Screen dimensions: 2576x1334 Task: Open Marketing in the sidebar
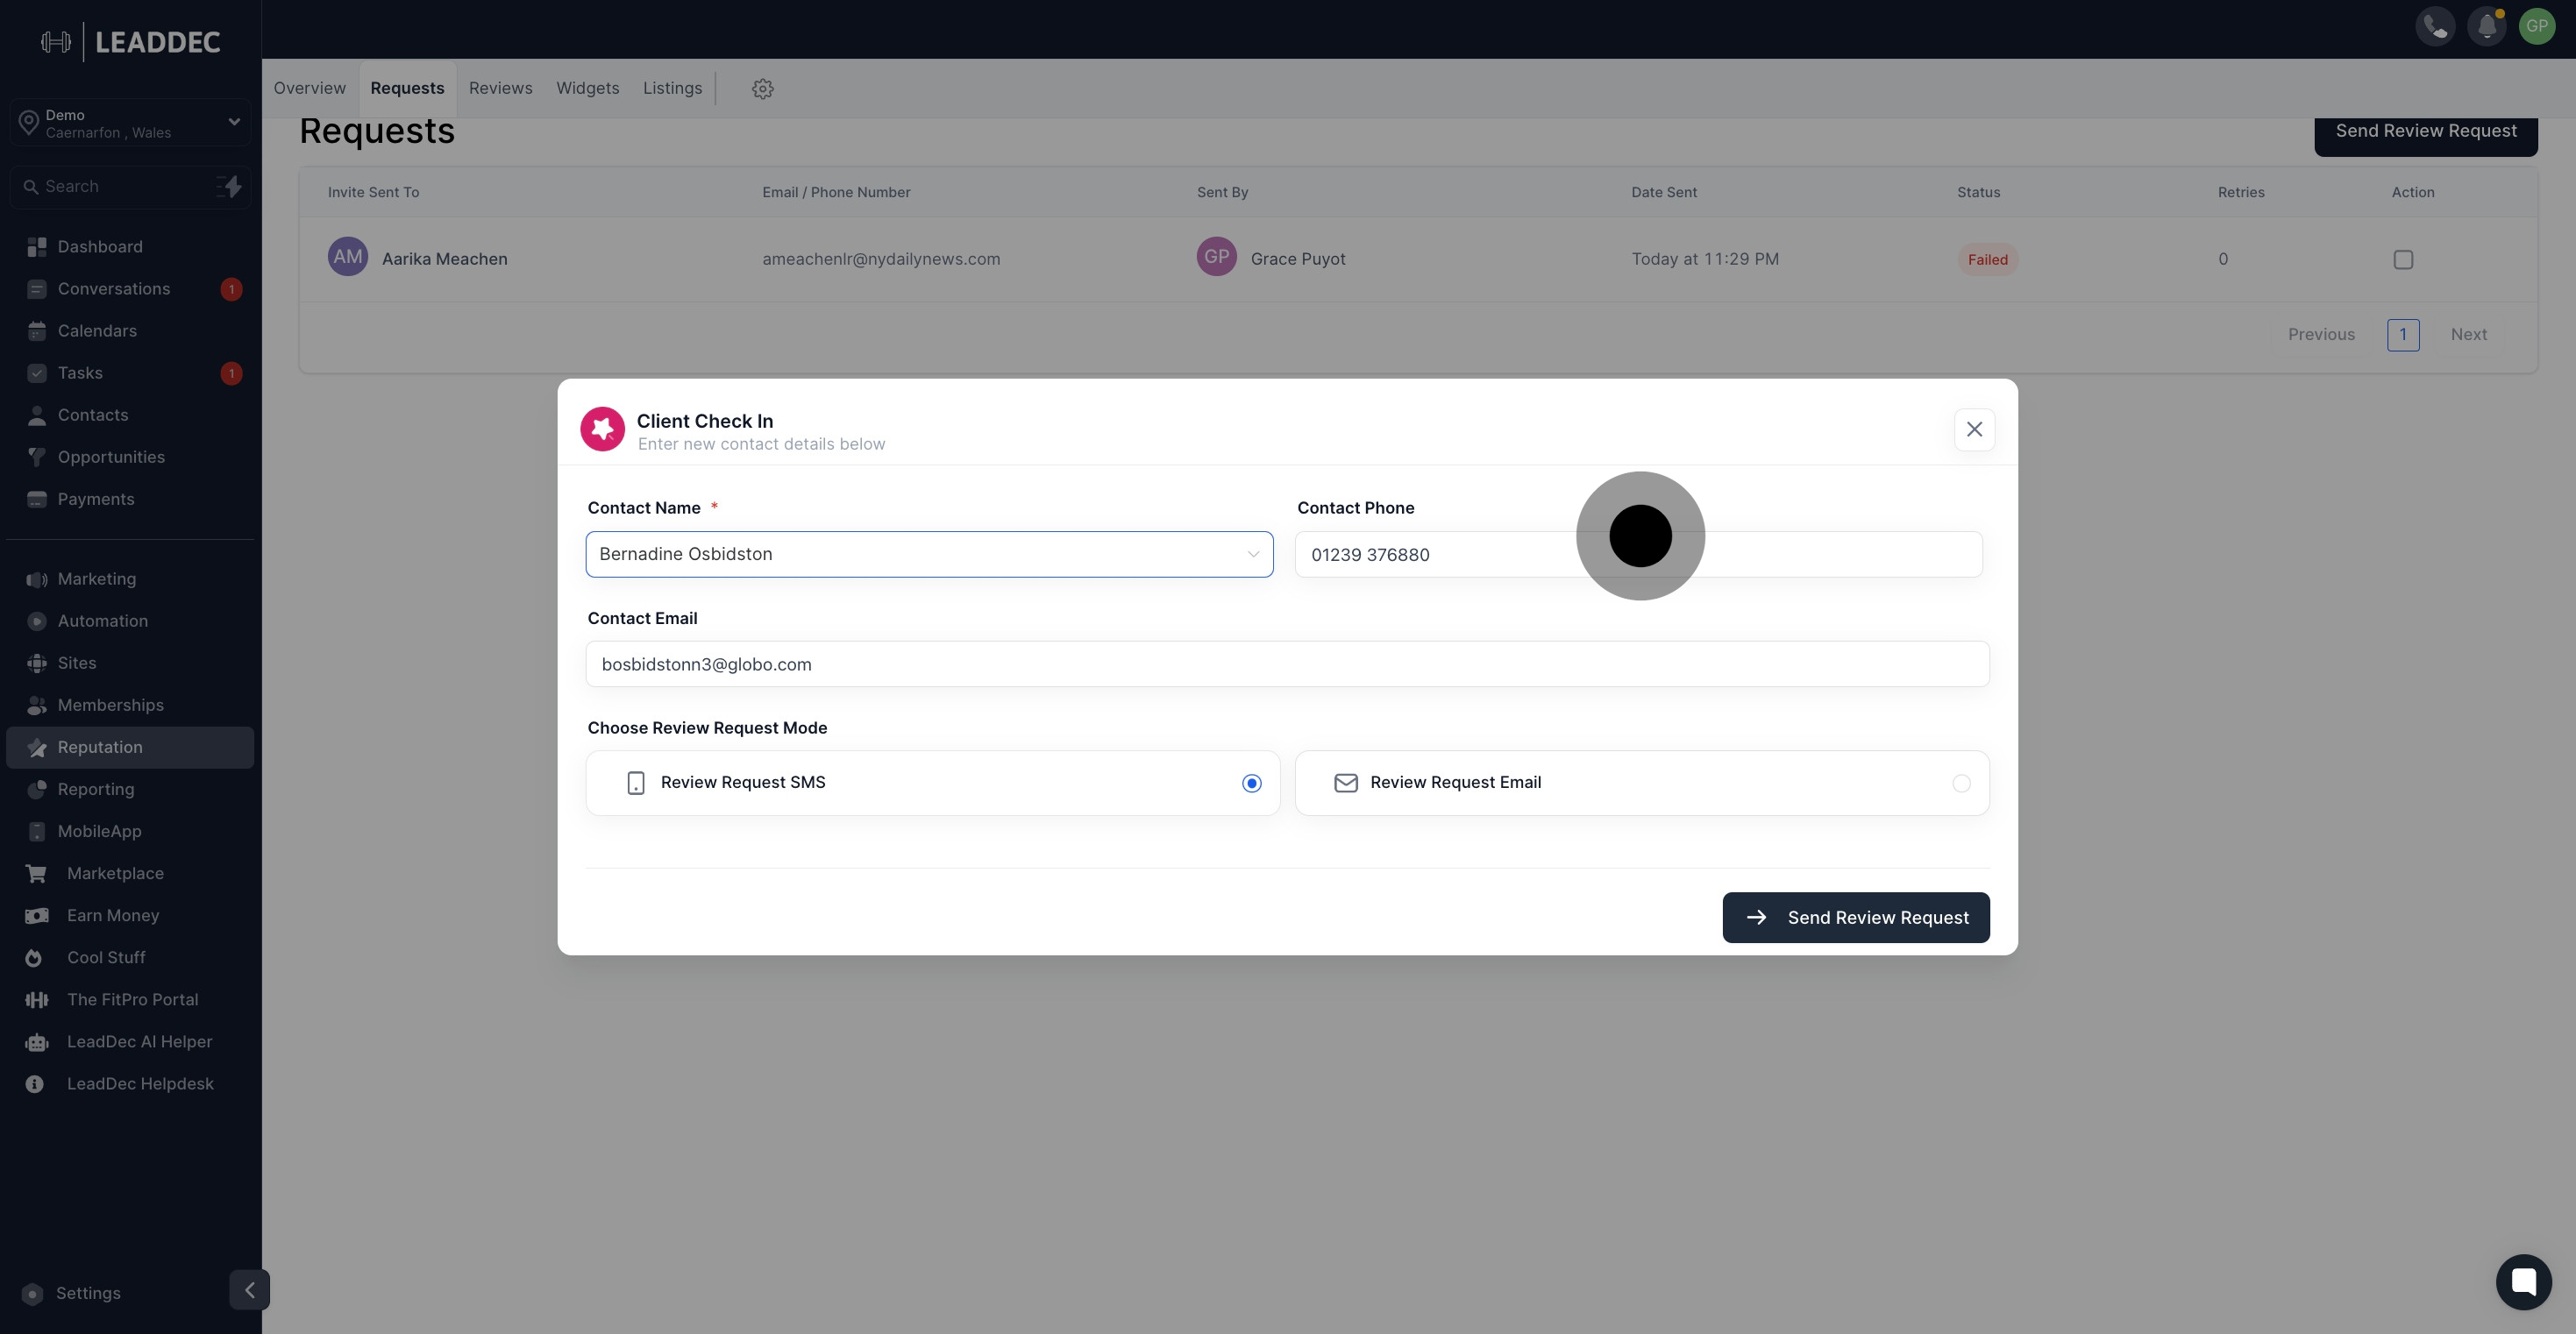tap(130, 579)
